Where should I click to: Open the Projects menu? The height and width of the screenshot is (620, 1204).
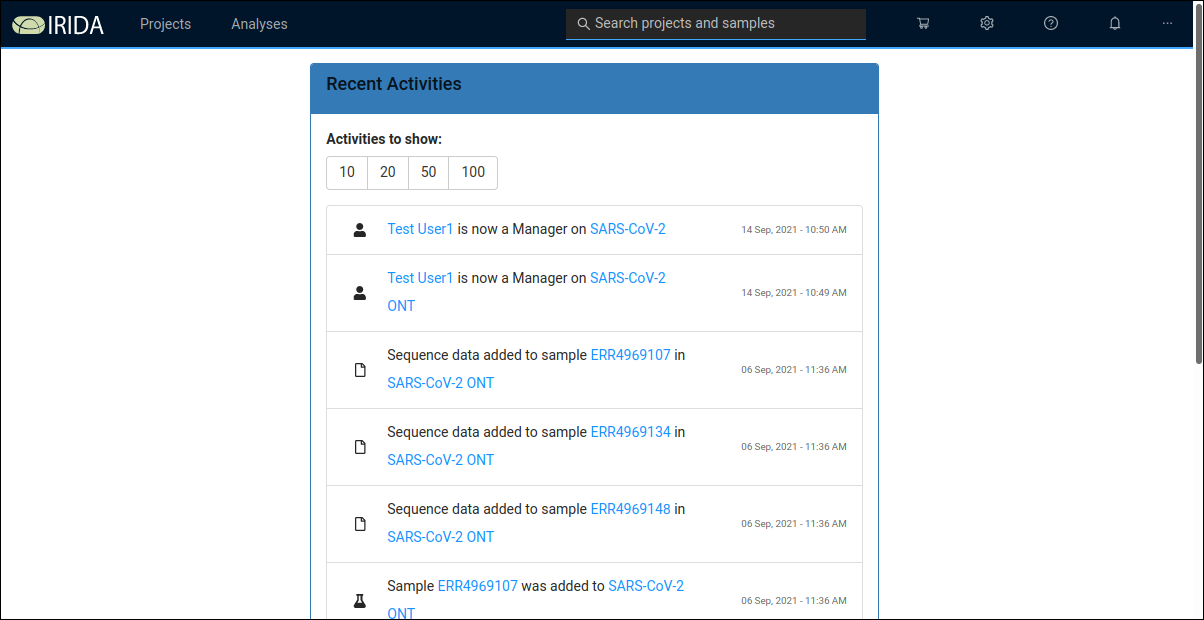click(x=165, y=24)
